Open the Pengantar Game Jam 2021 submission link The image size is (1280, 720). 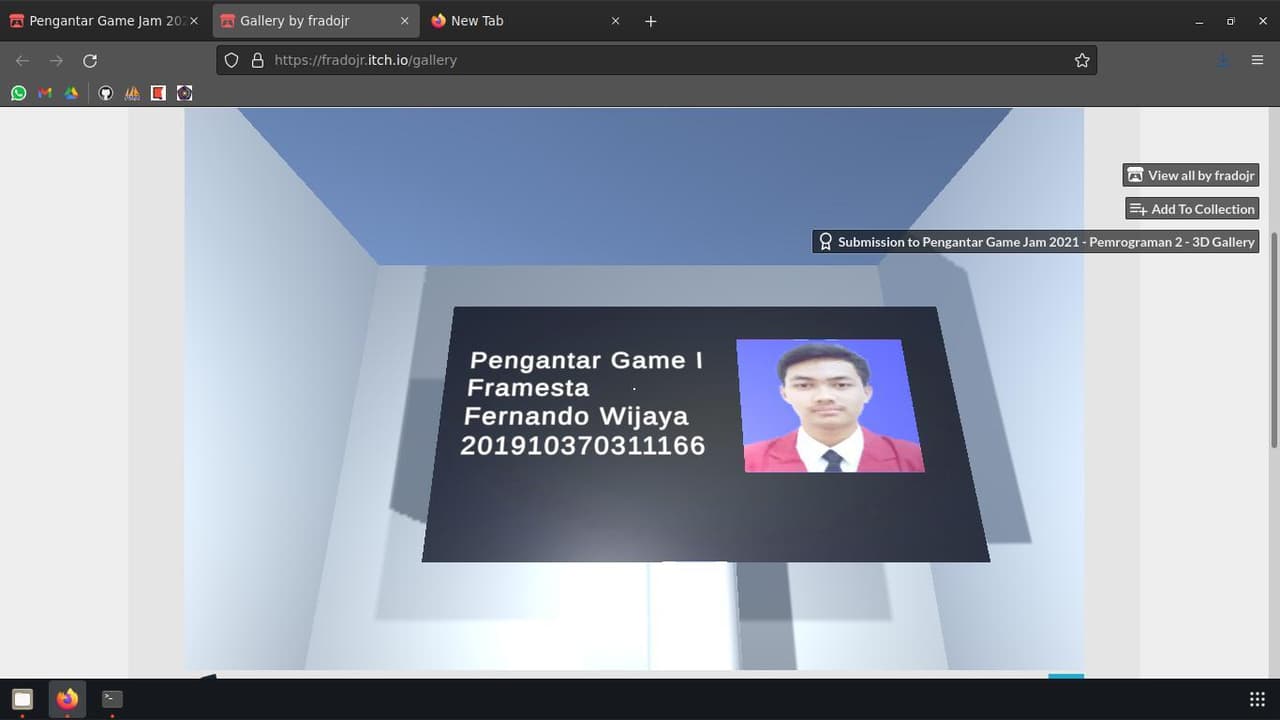coord(1035,242)
